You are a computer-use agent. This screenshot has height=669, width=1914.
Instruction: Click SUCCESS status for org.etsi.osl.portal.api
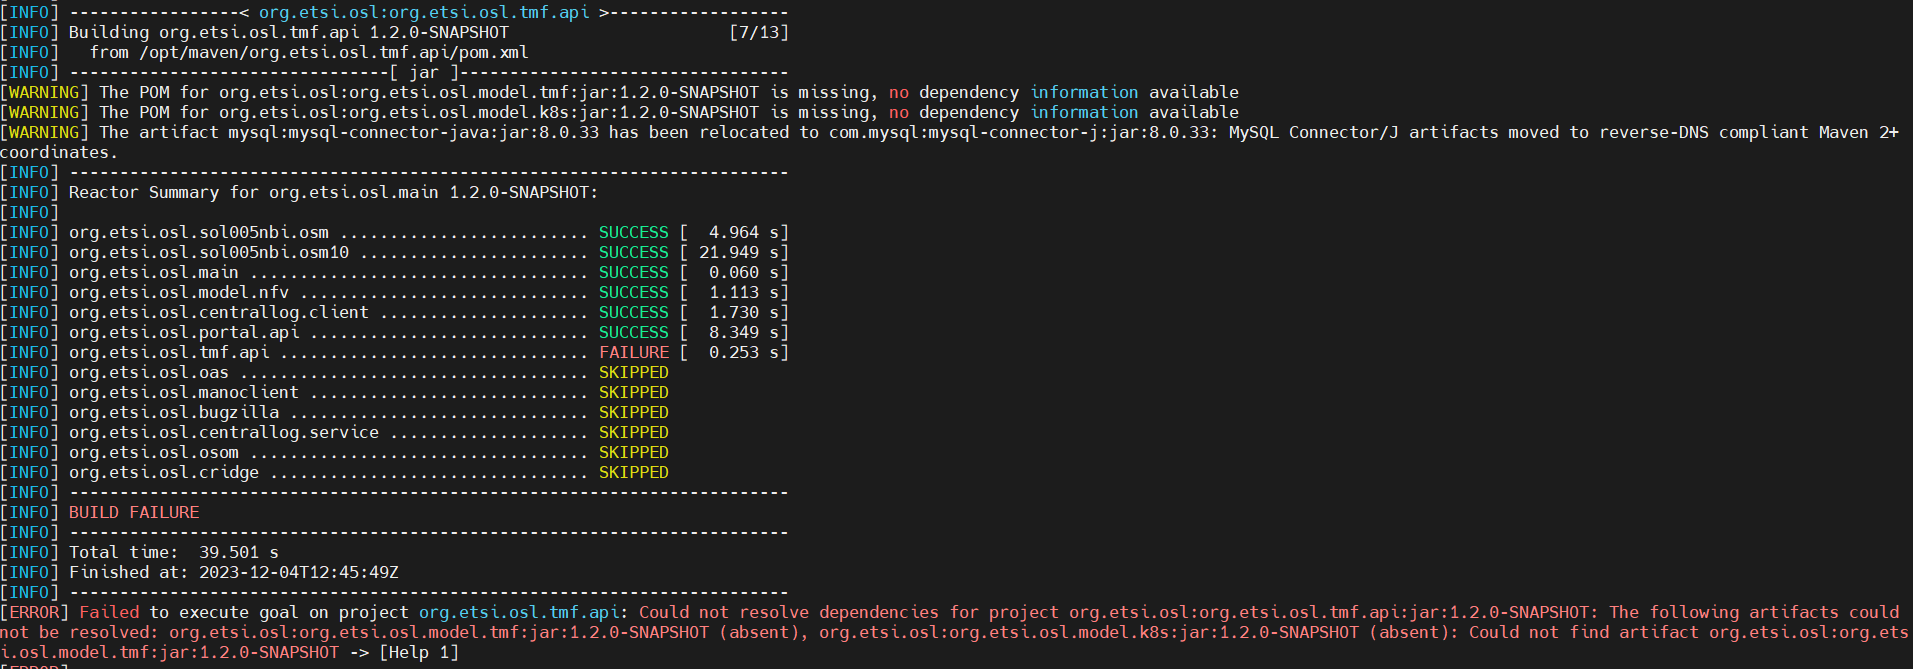(633, 332)
